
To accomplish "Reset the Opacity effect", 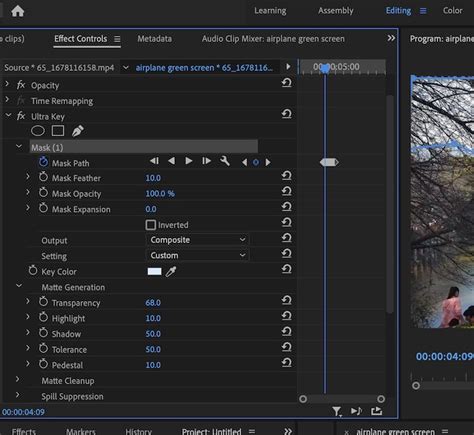I will click(x=286, y=83).
